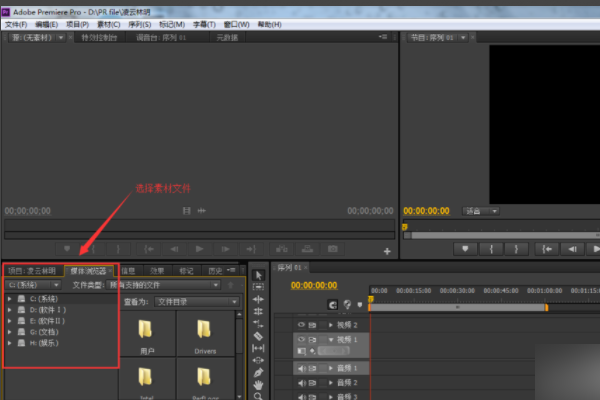This screenshot has width=600, height=400.
Task: Click Drag Video Only filmstrip icon
Action: 187,211
